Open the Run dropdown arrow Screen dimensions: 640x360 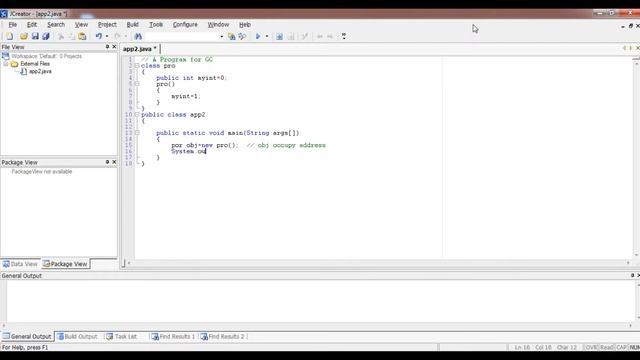click(x=267, y=36)
